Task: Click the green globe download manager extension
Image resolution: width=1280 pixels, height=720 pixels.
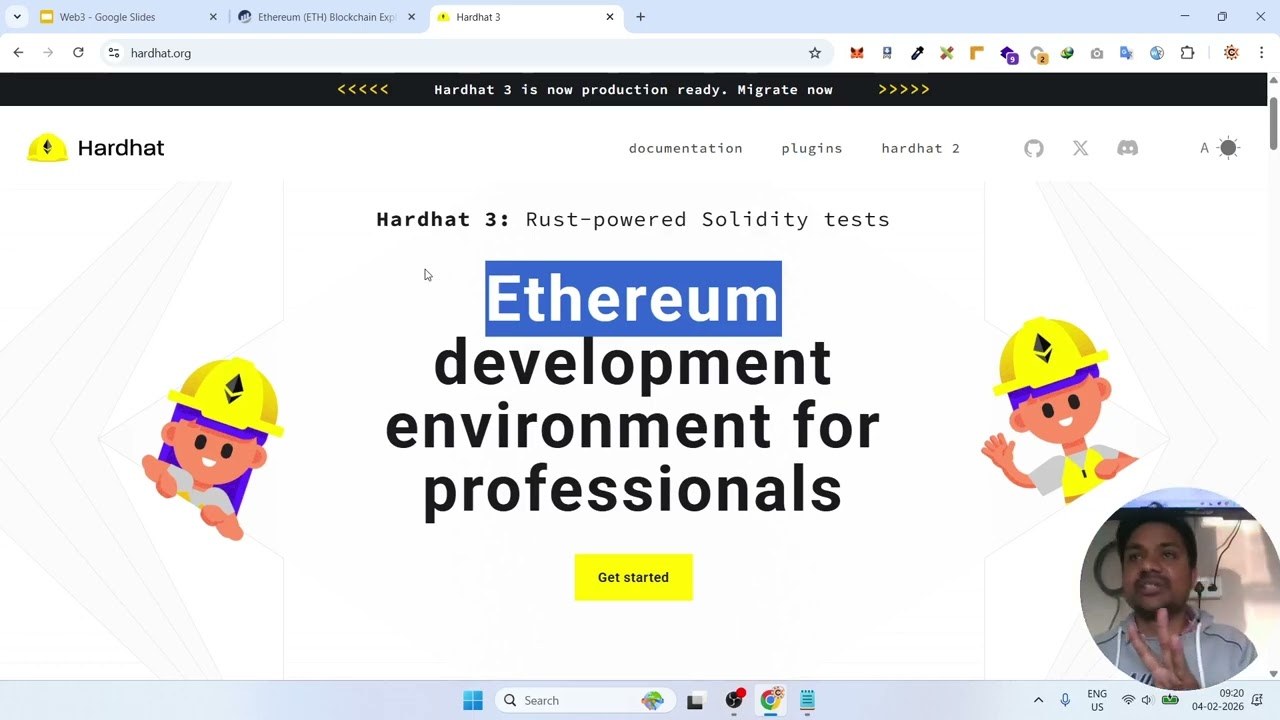Action: click(x=1067, y=53)
